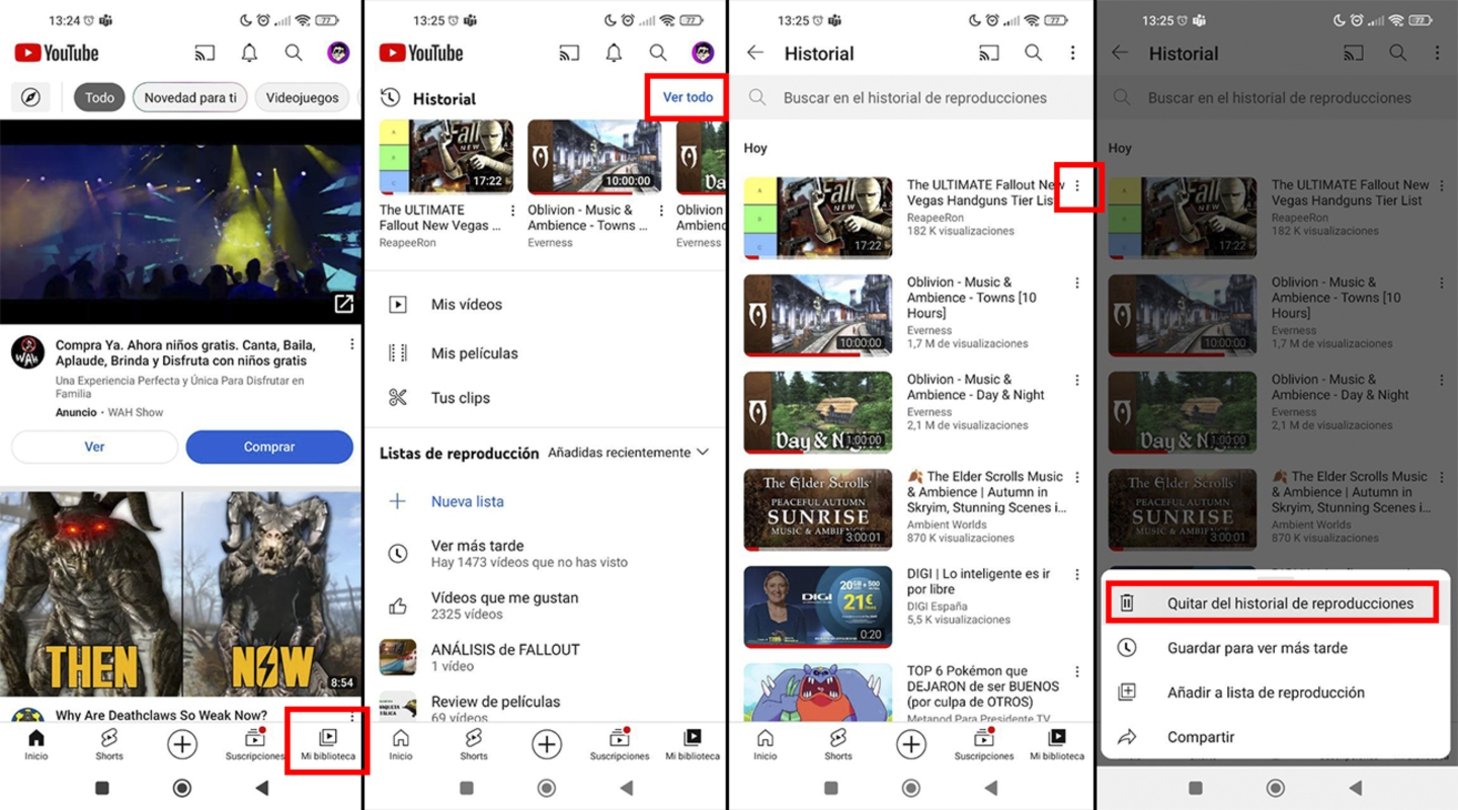Open Suscripciones in the home feed bottom bar
Screen dimensions: 1458x810
[254, 745]
